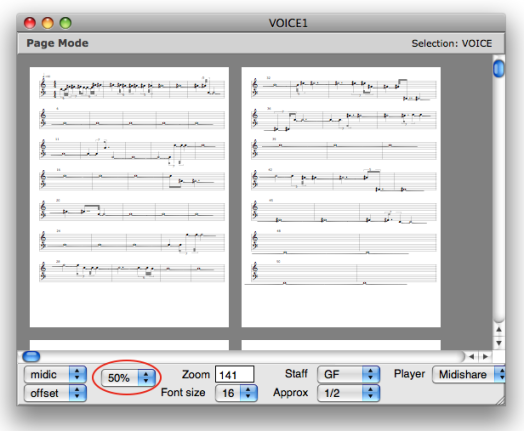The image size is (524, 431).
Task: Click the yellow minimize window button
Action: click(47, 23)
